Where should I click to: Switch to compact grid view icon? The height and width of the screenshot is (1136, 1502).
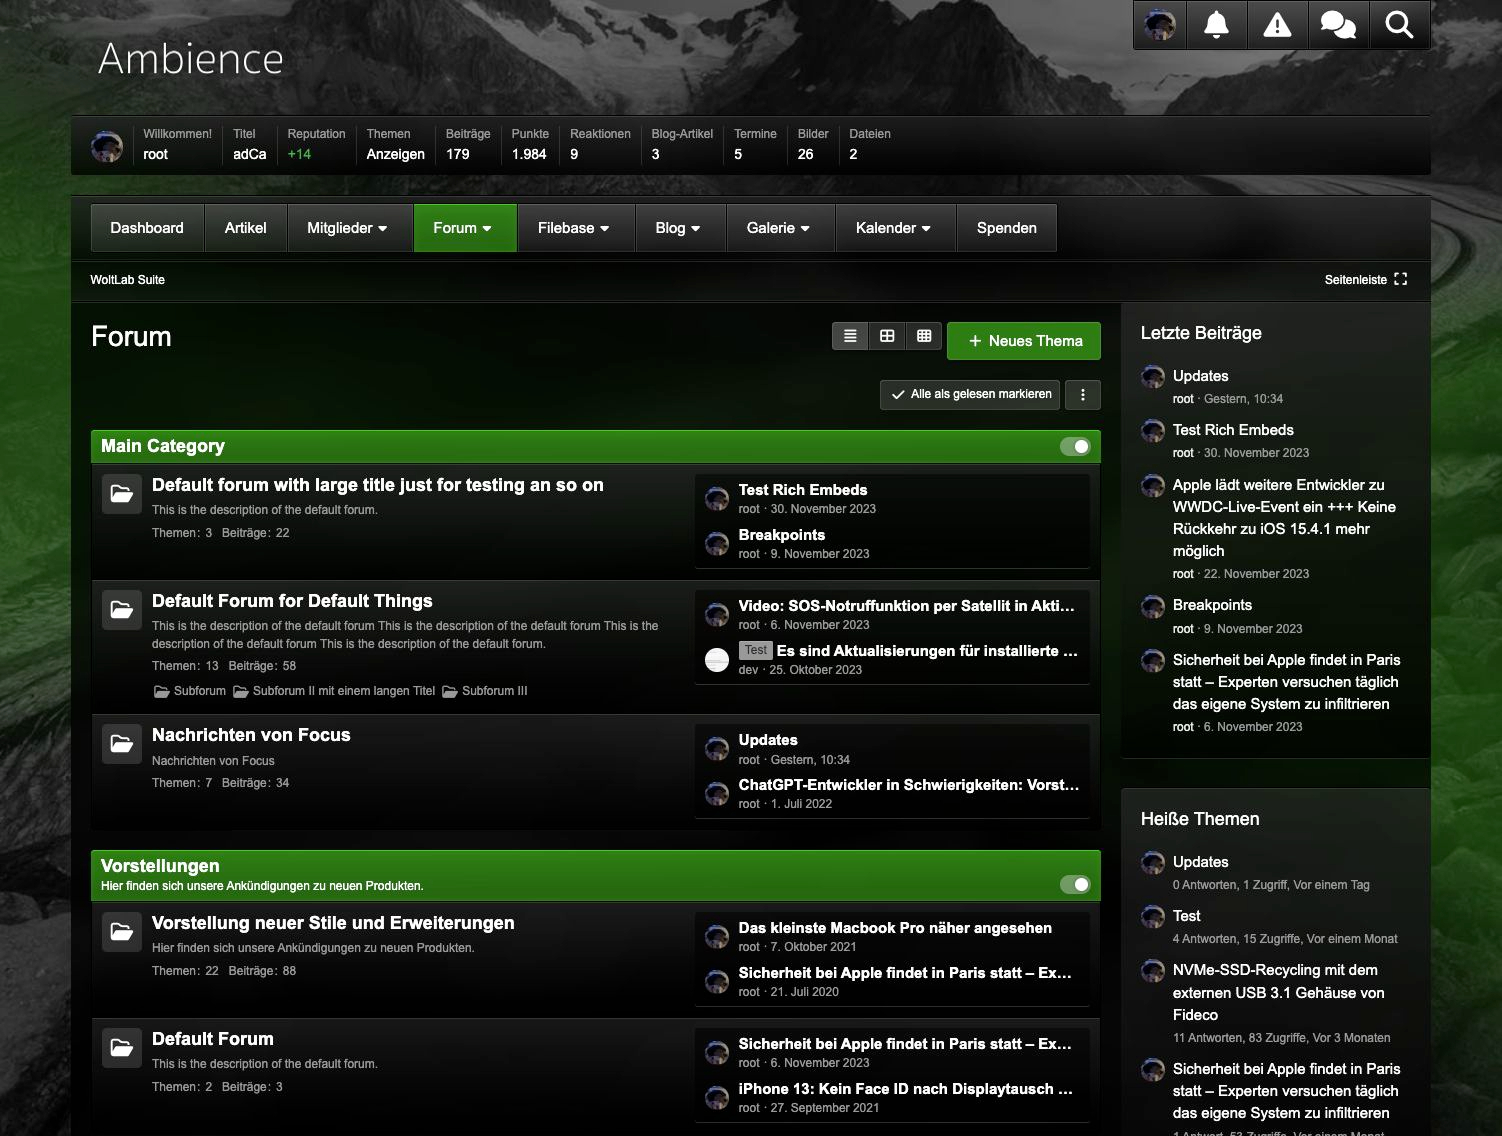pyautogui.click(x=924, y=336)
